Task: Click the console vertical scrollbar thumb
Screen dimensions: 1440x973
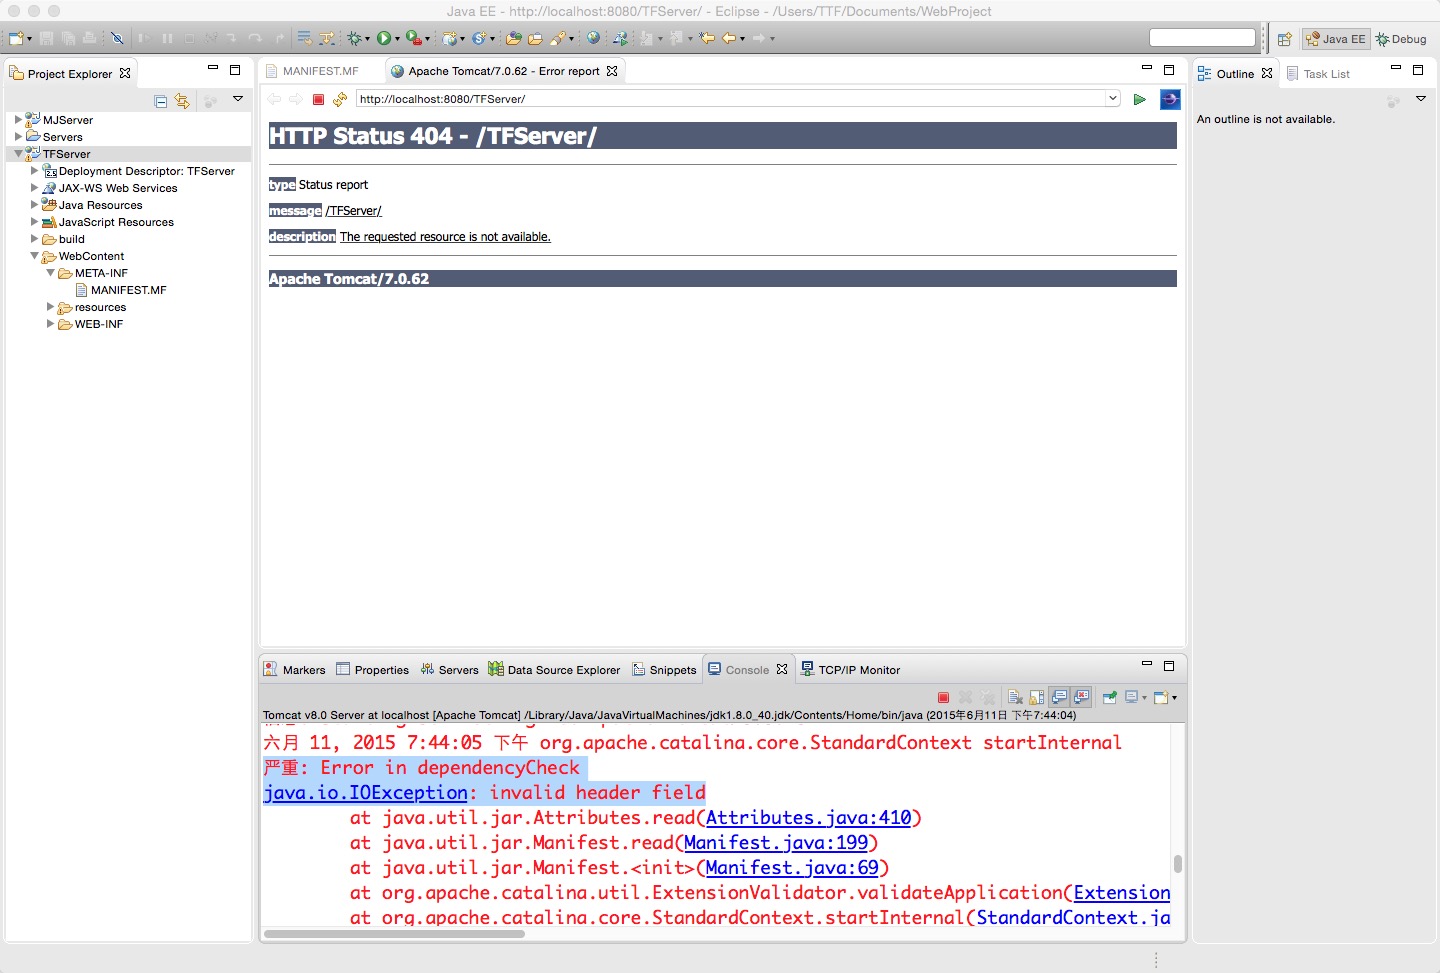Action: pos(1178,863)
